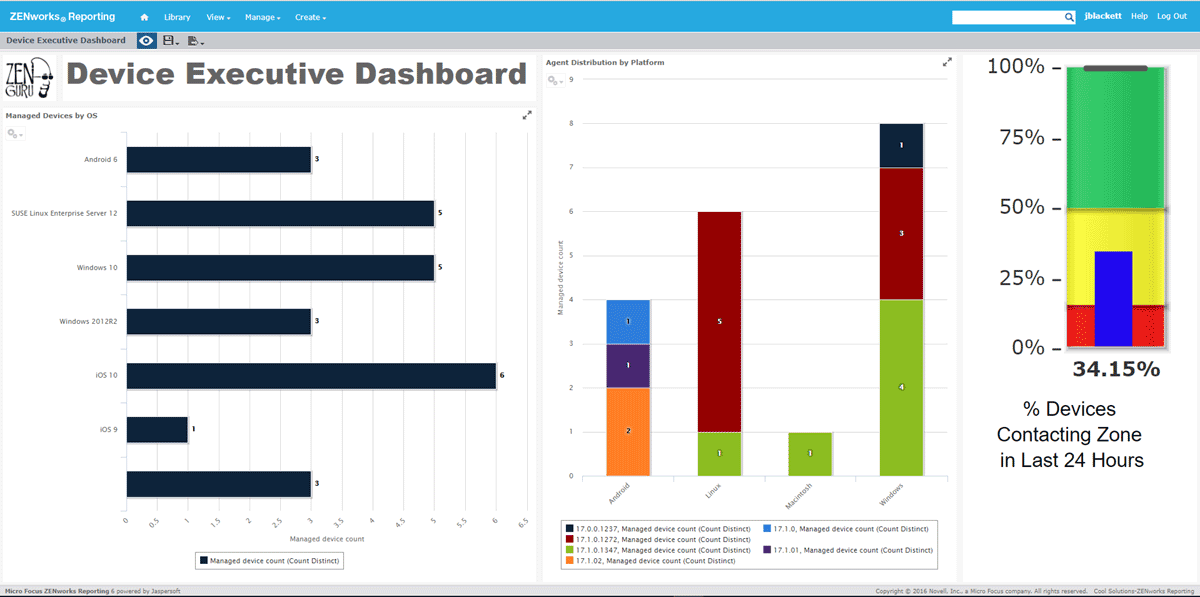Select the SUSE Linux Enterprise Server 12 bar
This screenshot has width=1200, height=597.
tap(280, 213)
